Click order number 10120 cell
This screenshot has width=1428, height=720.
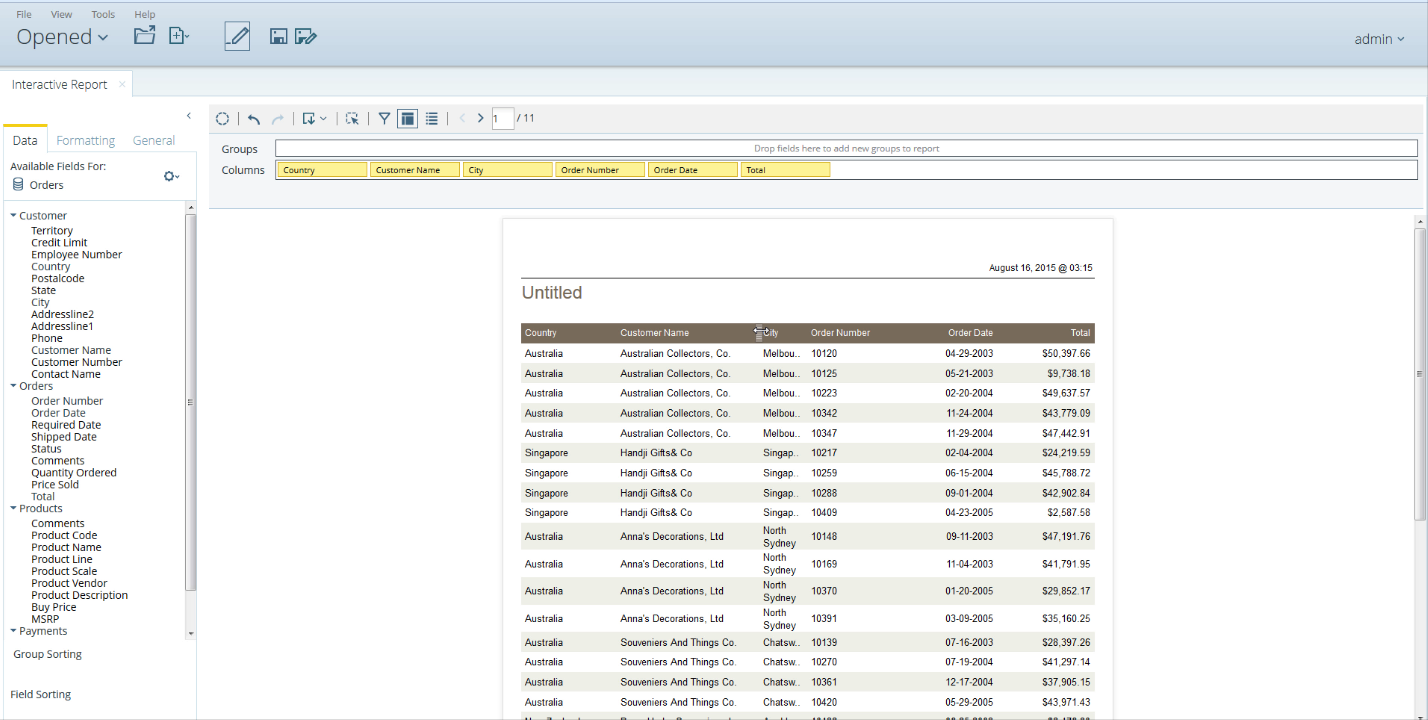coord(824,354)
